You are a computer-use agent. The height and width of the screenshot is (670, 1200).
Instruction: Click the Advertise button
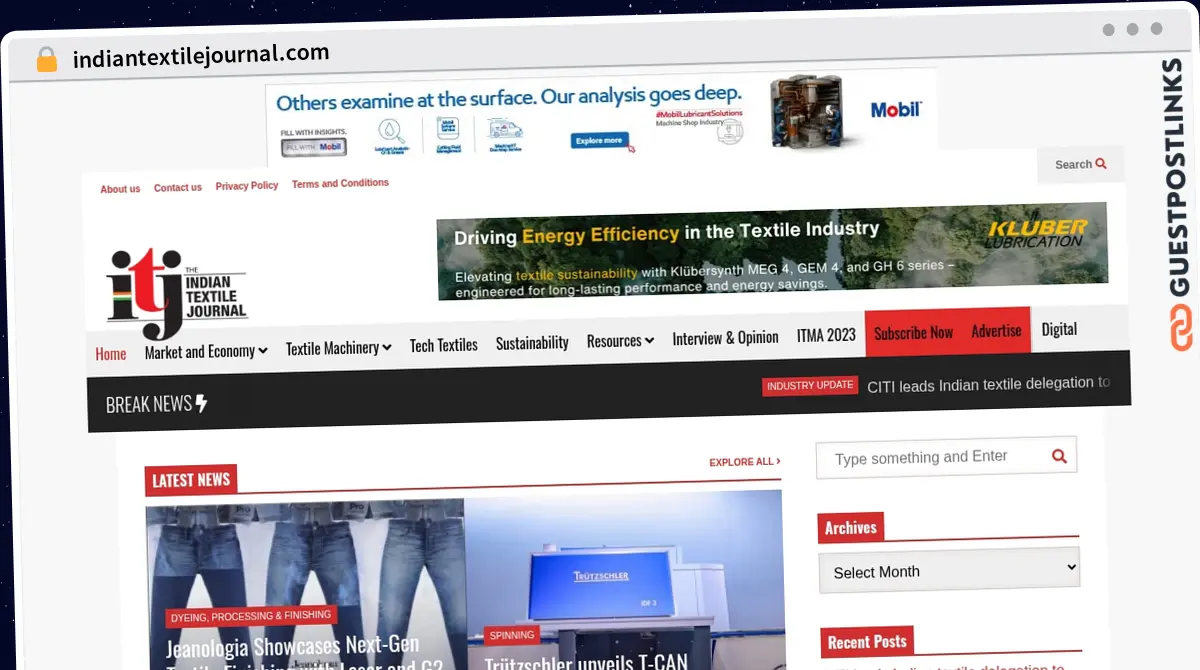click(996, 330)
